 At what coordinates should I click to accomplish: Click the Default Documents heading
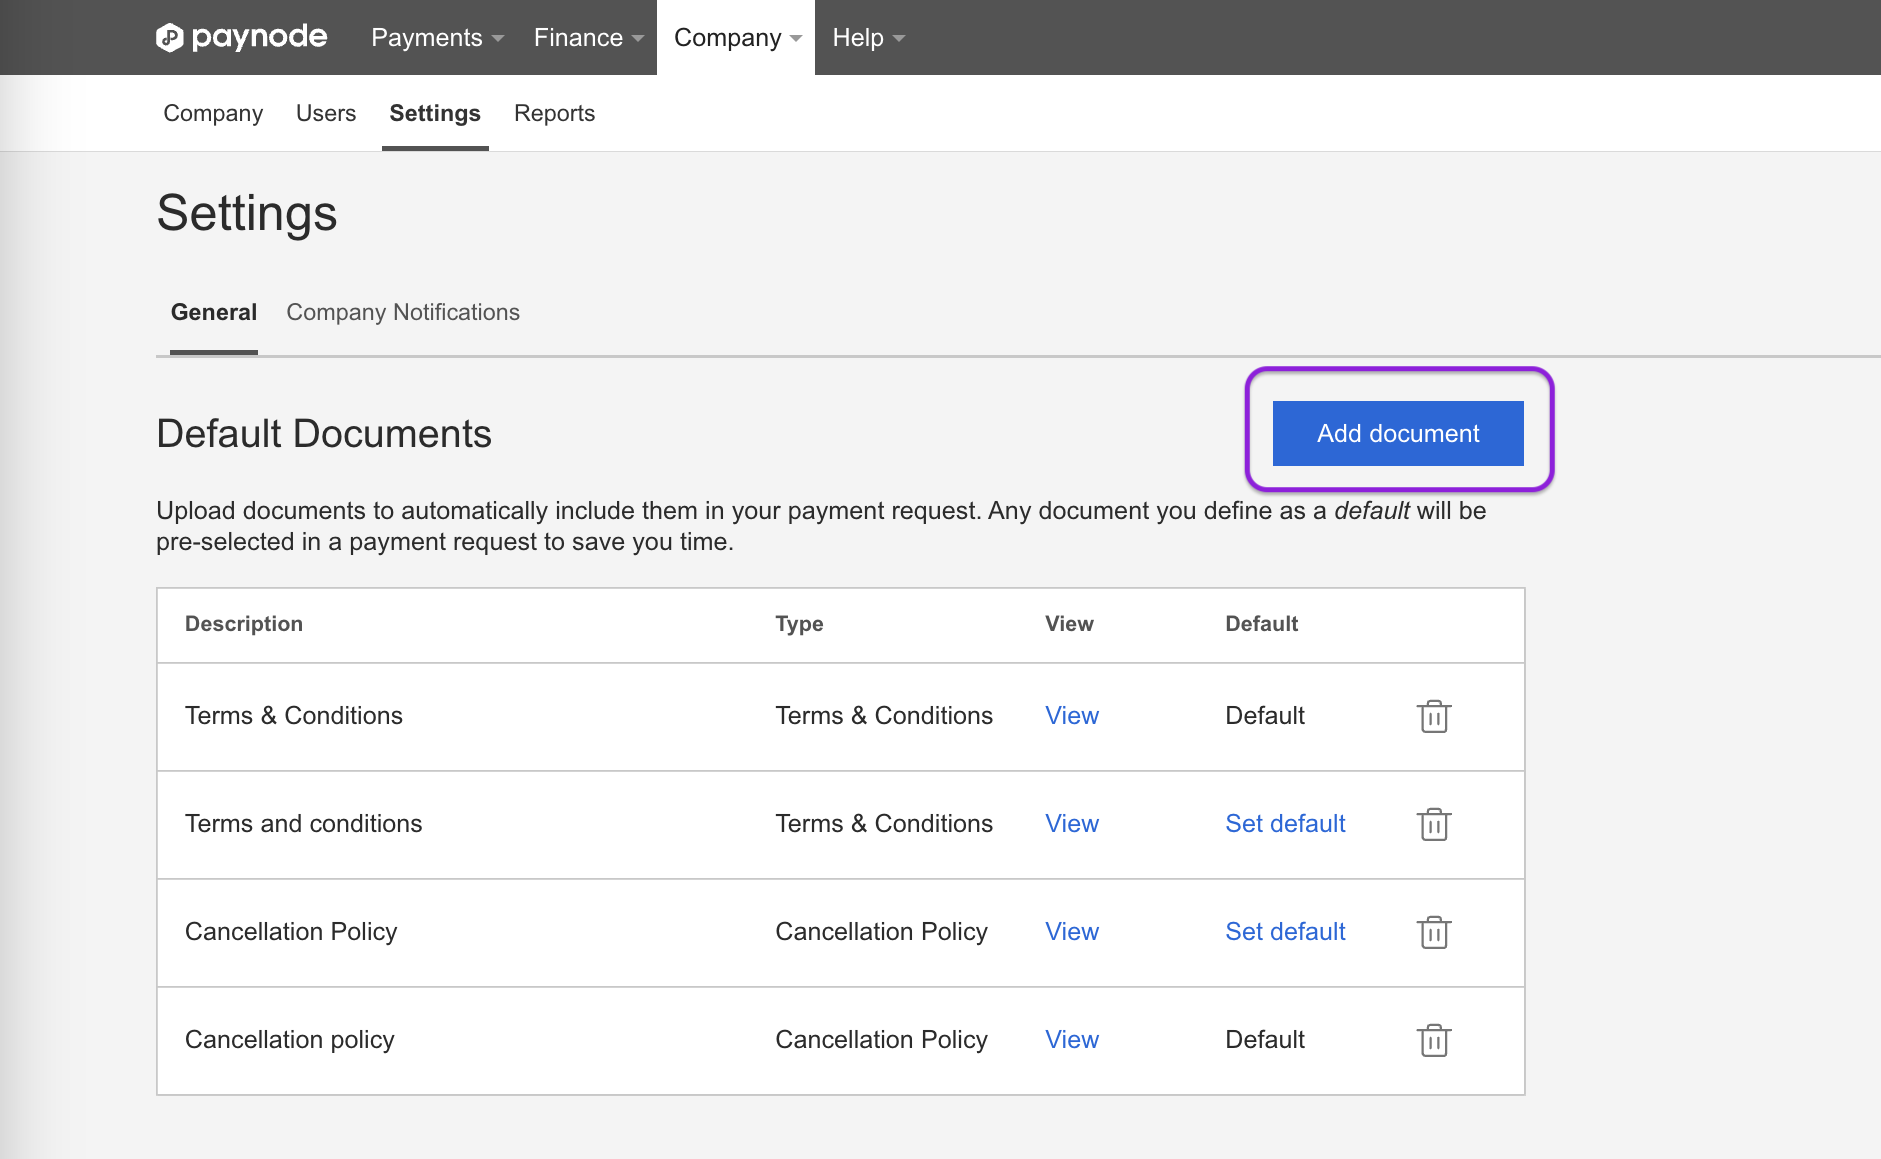point(324,434)
